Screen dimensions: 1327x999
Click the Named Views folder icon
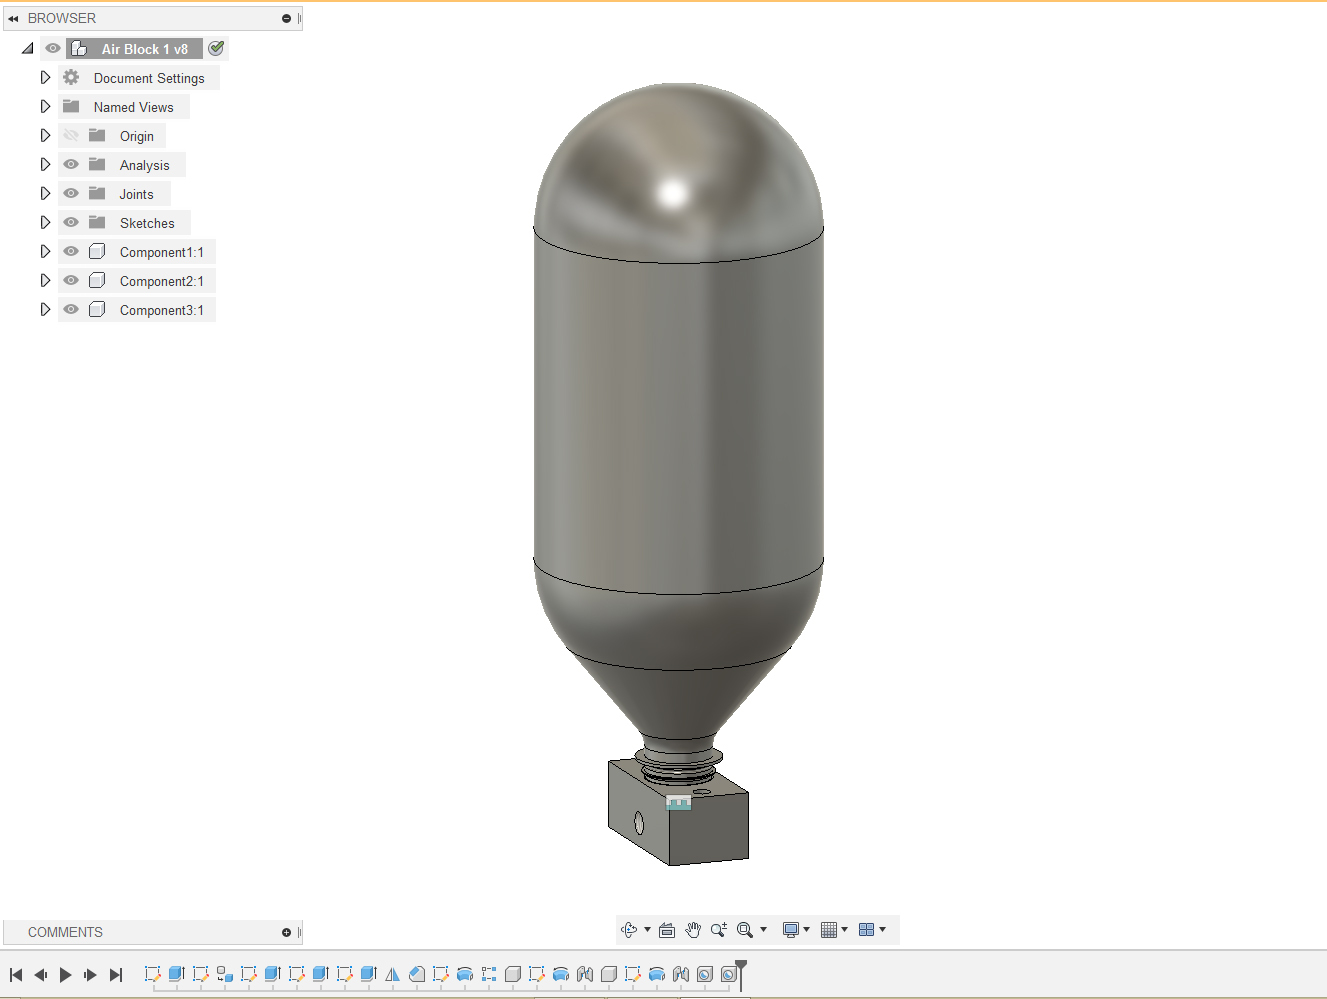[71, 107]
